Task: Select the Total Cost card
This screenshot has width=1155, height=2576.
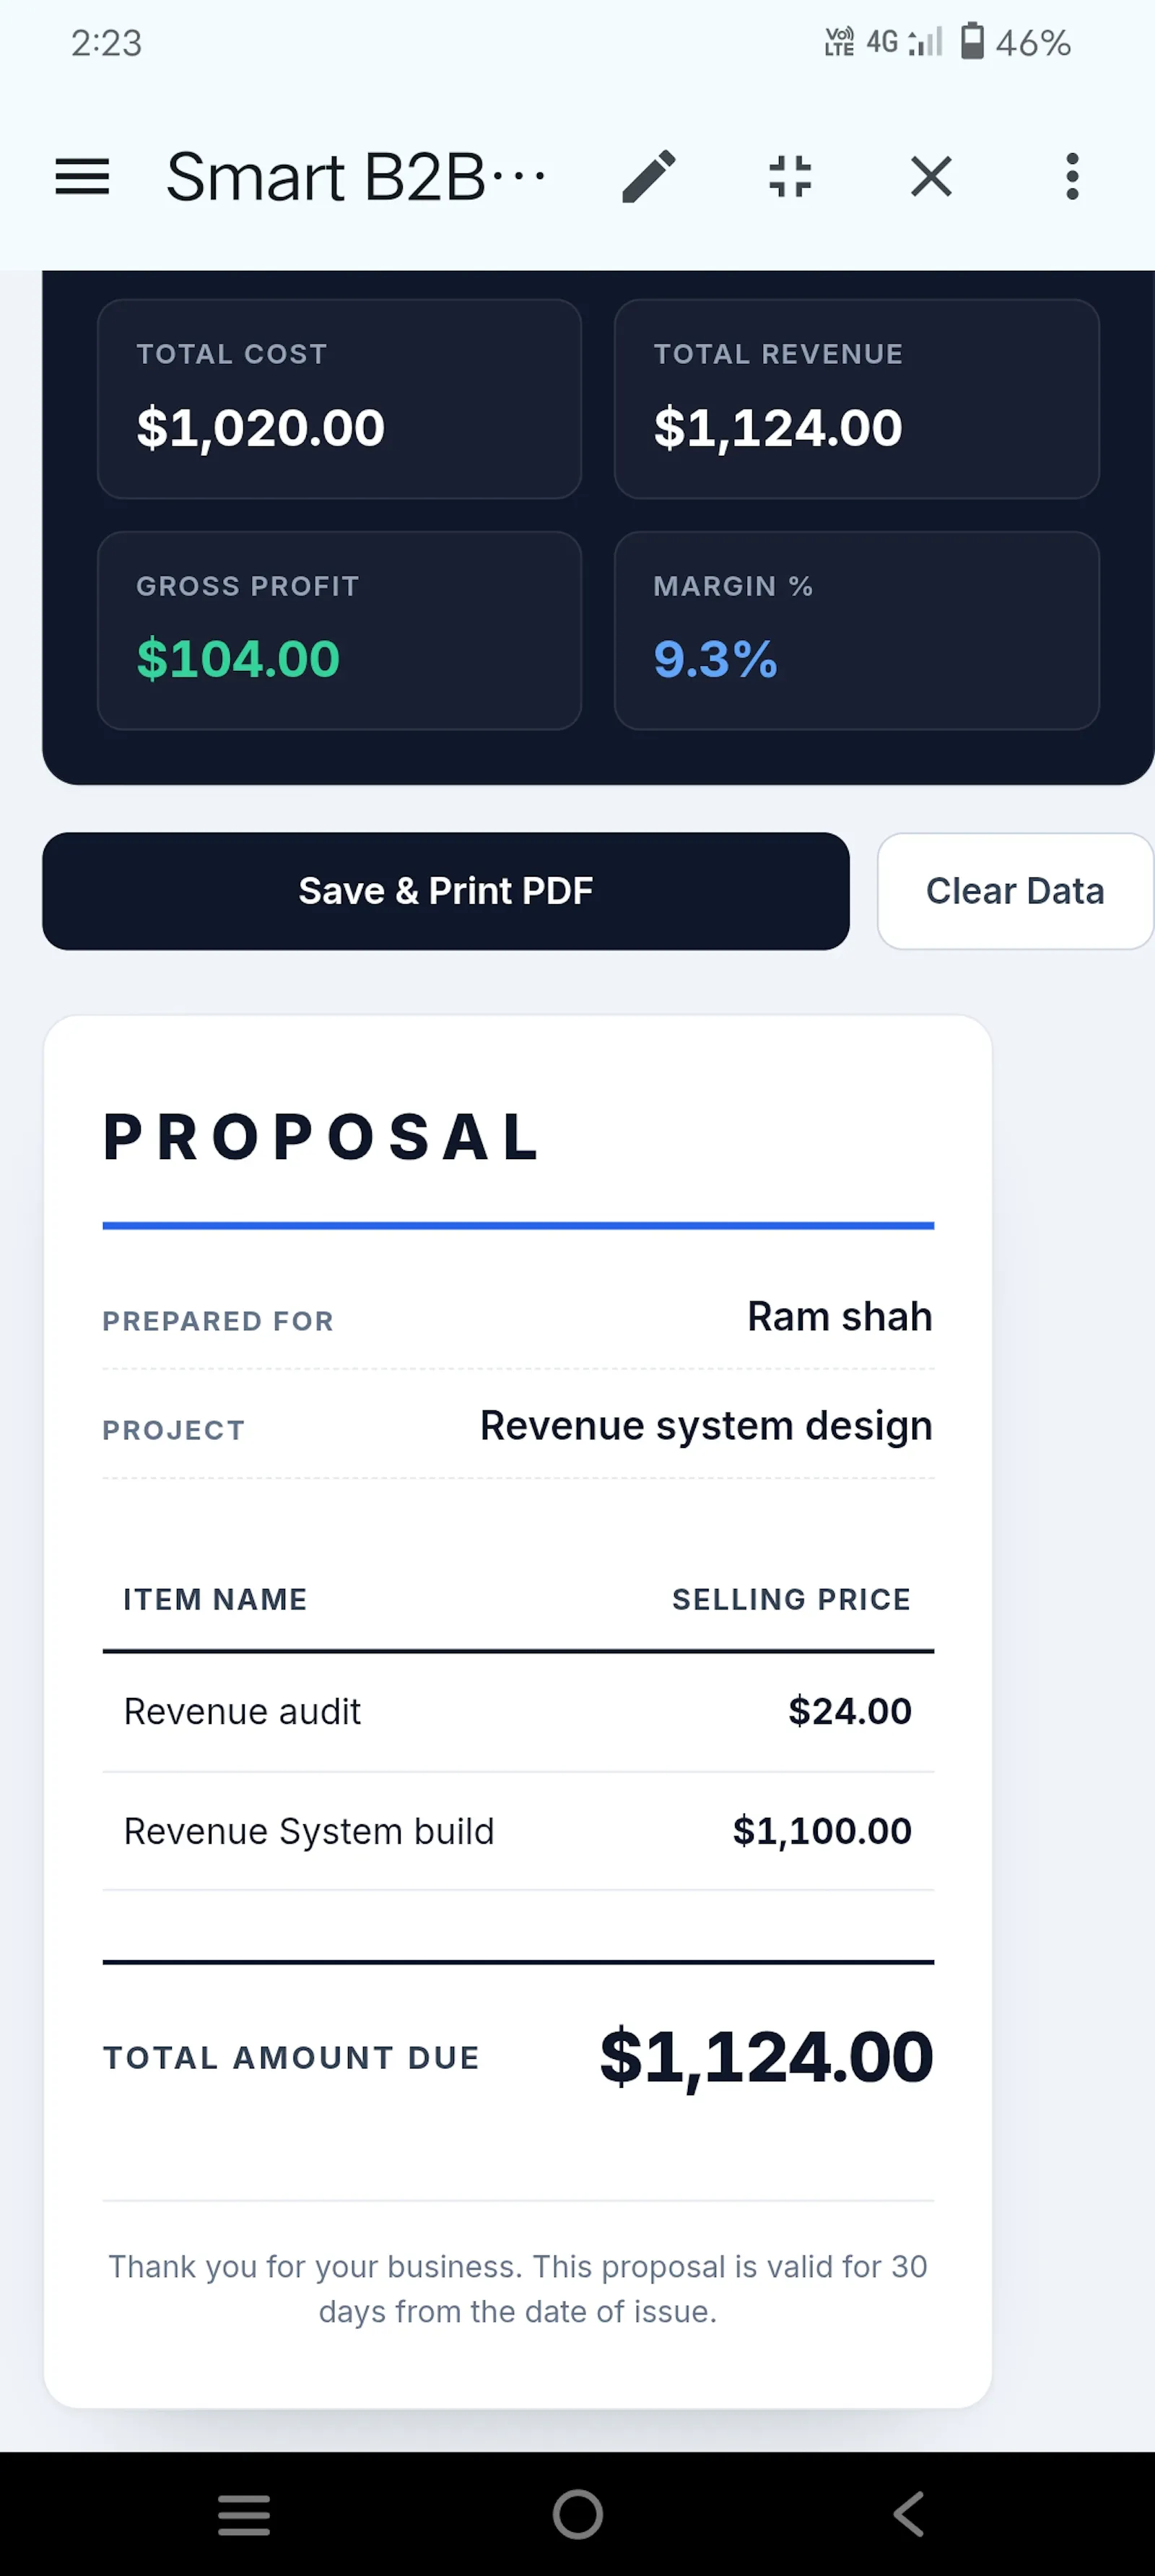Action: pos(339,399)
